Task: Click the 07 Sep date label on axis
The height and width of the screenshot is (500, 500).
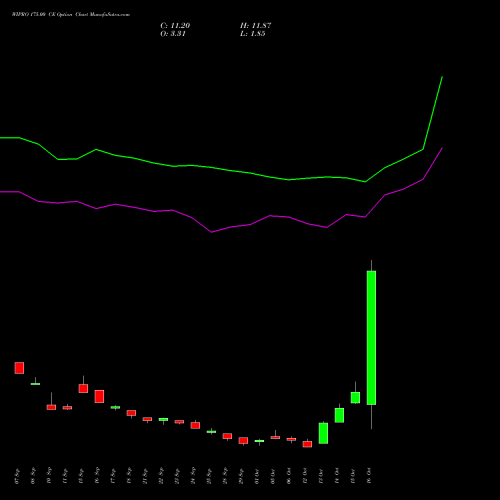Action: click(x=17, y=476)
